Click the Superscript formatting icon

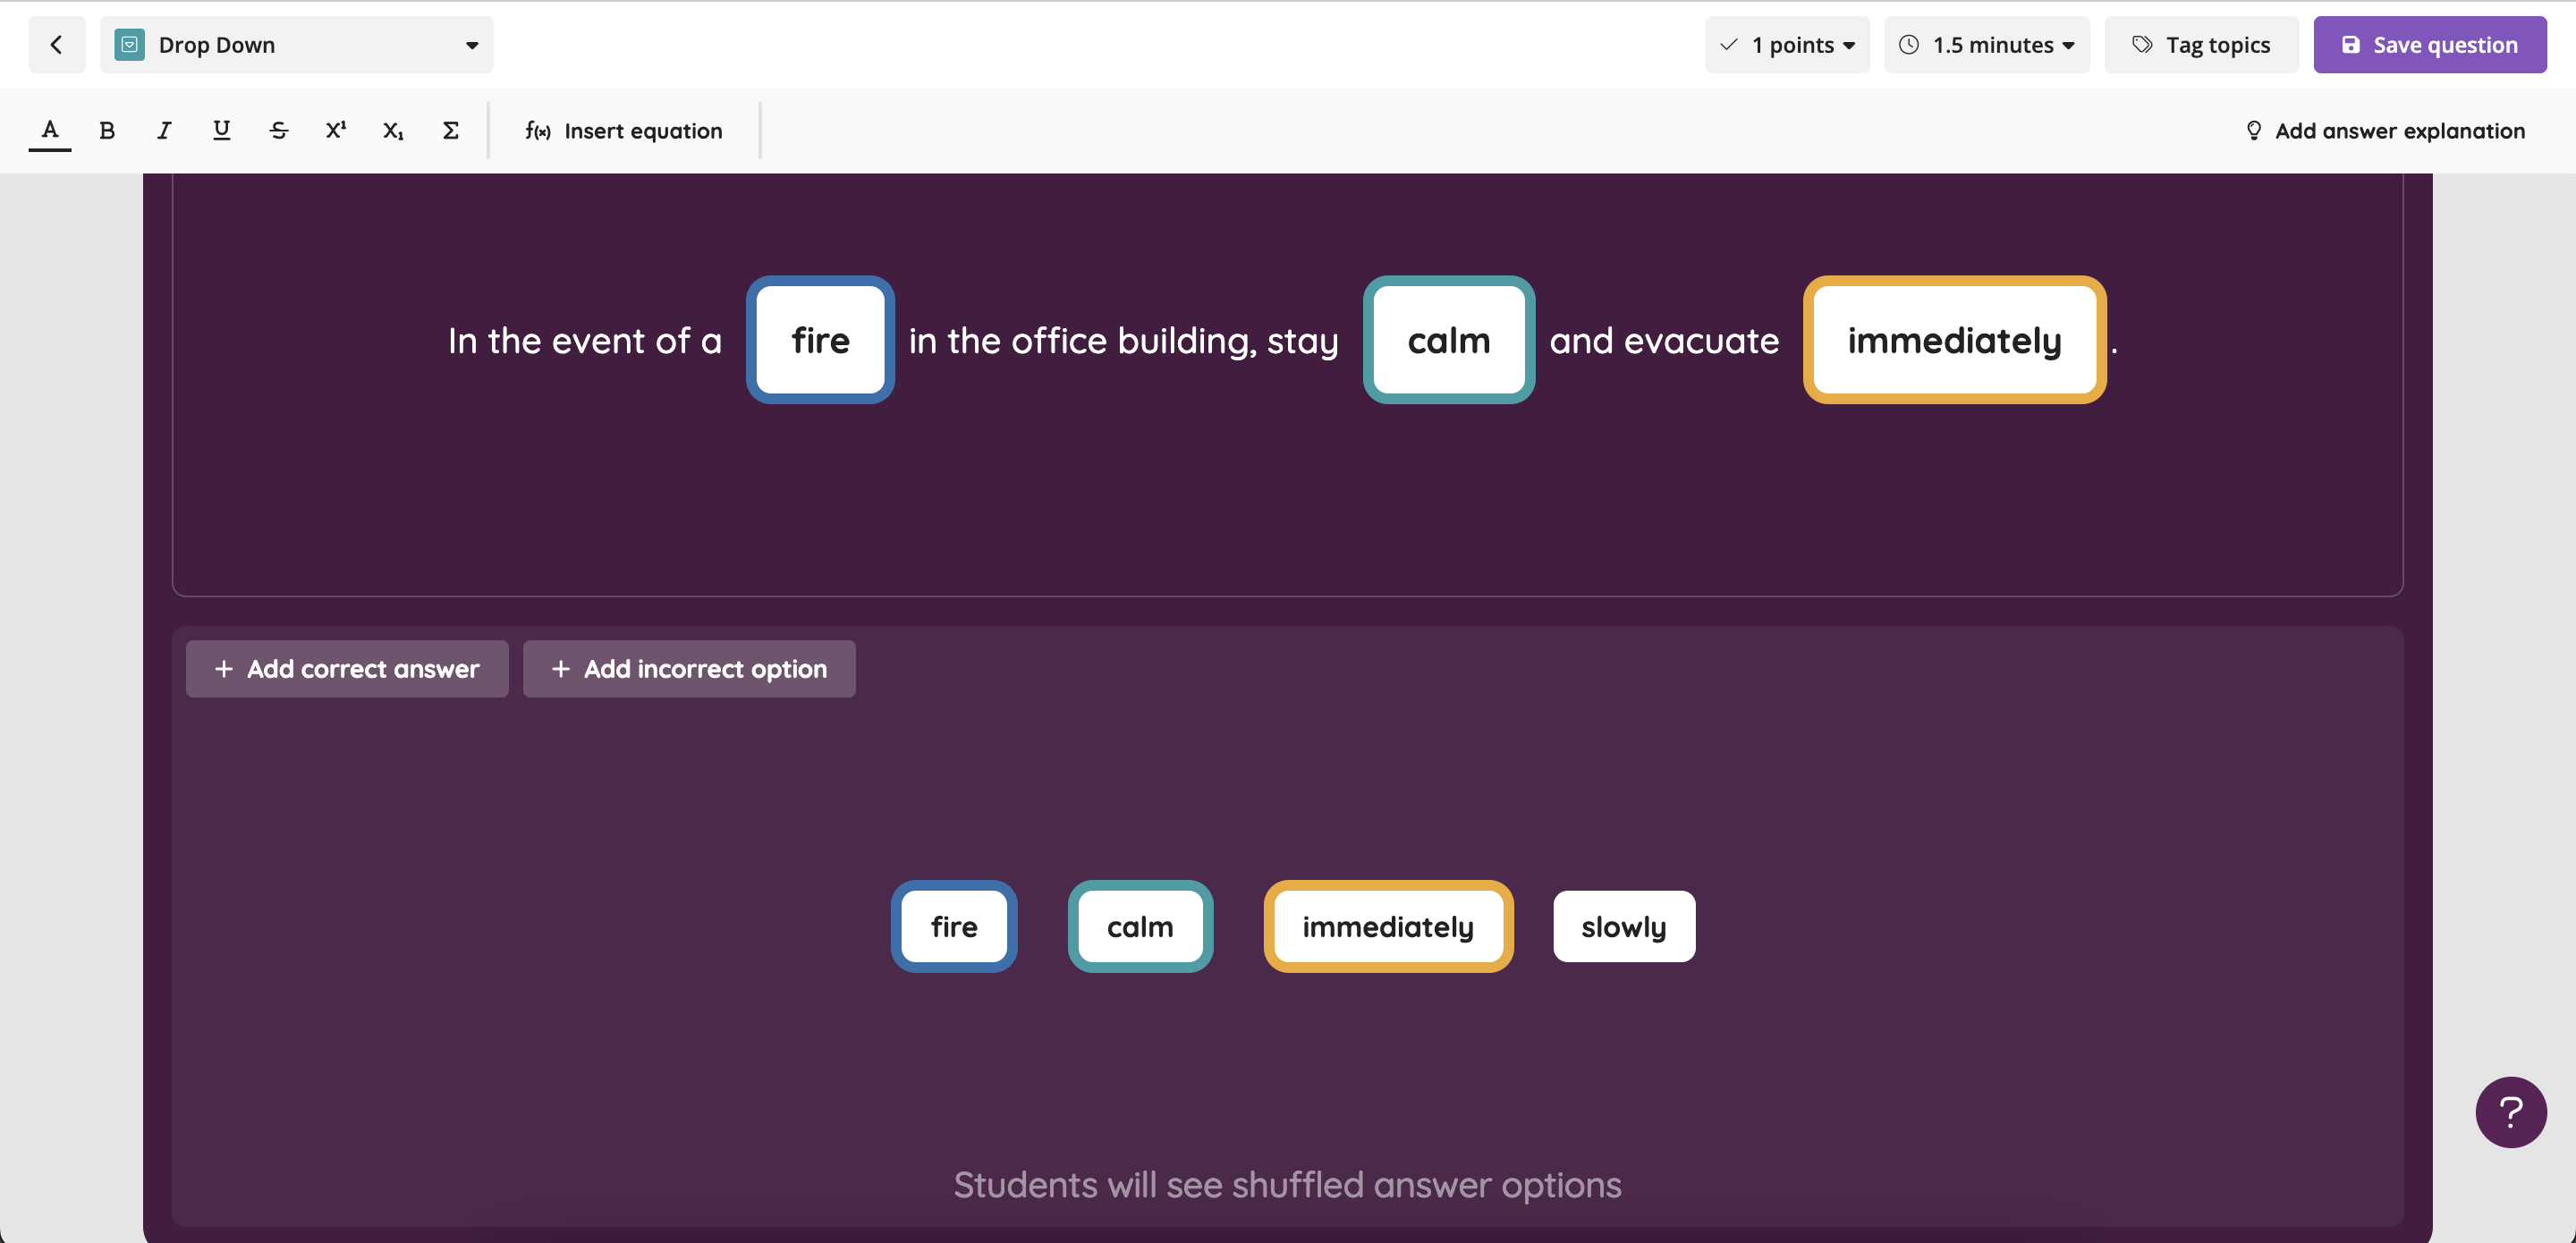[335, 128]
